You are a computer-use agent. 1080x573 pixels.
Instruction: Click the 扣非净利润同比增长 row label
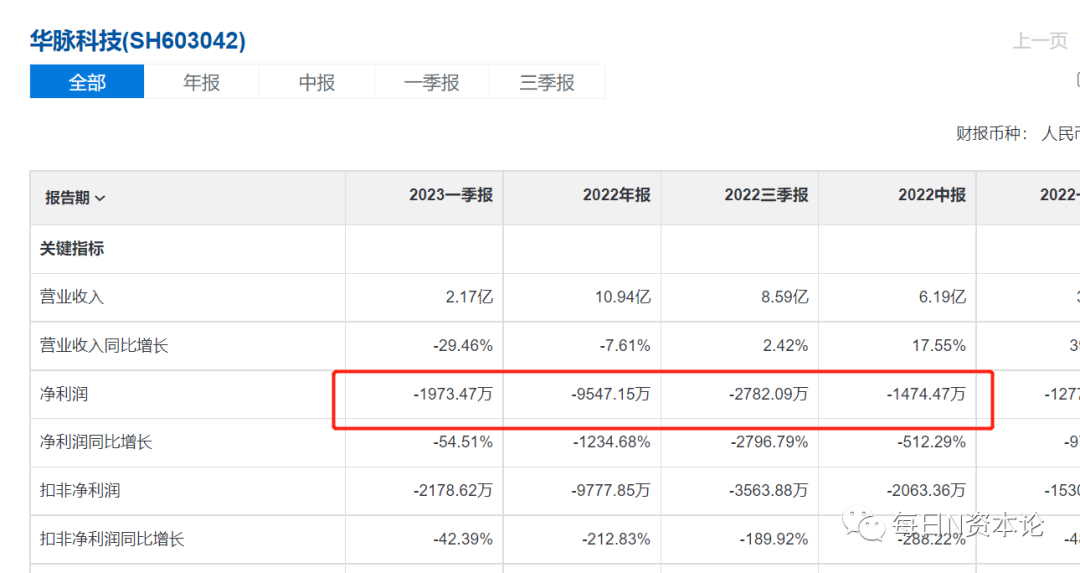[x=112, y=539]
